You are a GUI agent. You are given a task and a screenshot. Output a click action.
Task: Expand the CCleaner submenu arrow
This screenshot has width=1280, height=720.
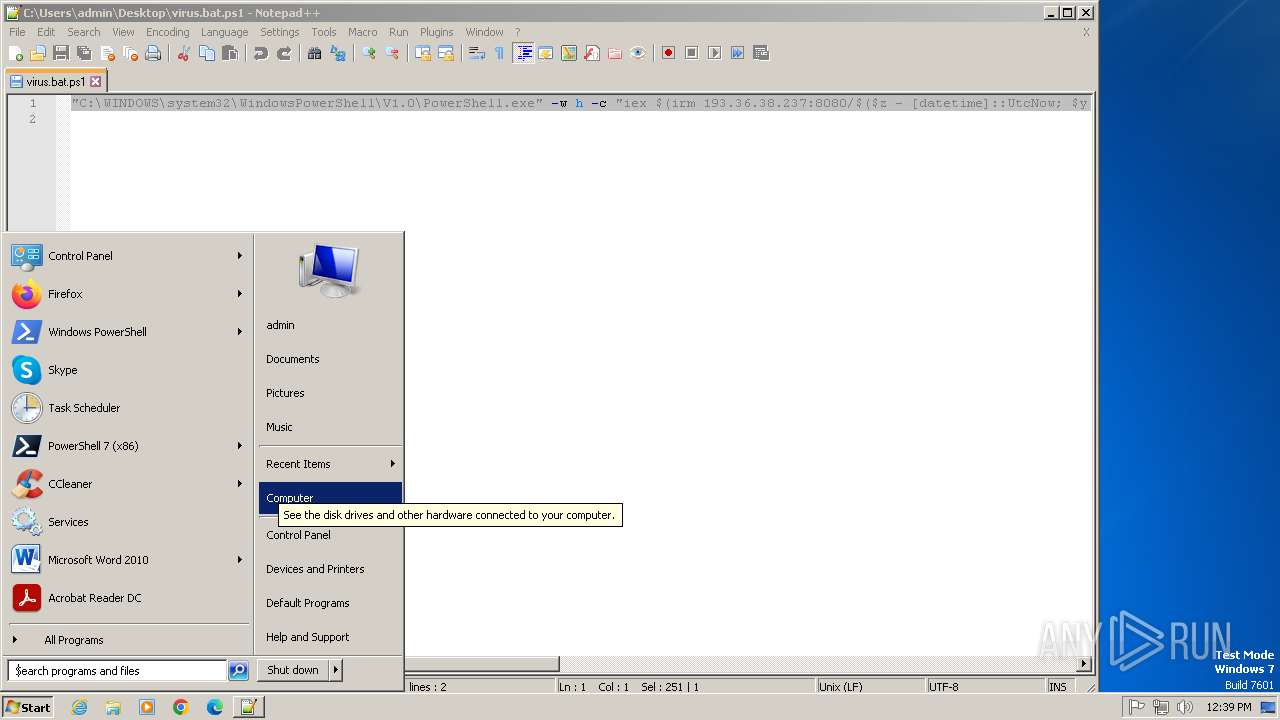pos(240,484)
